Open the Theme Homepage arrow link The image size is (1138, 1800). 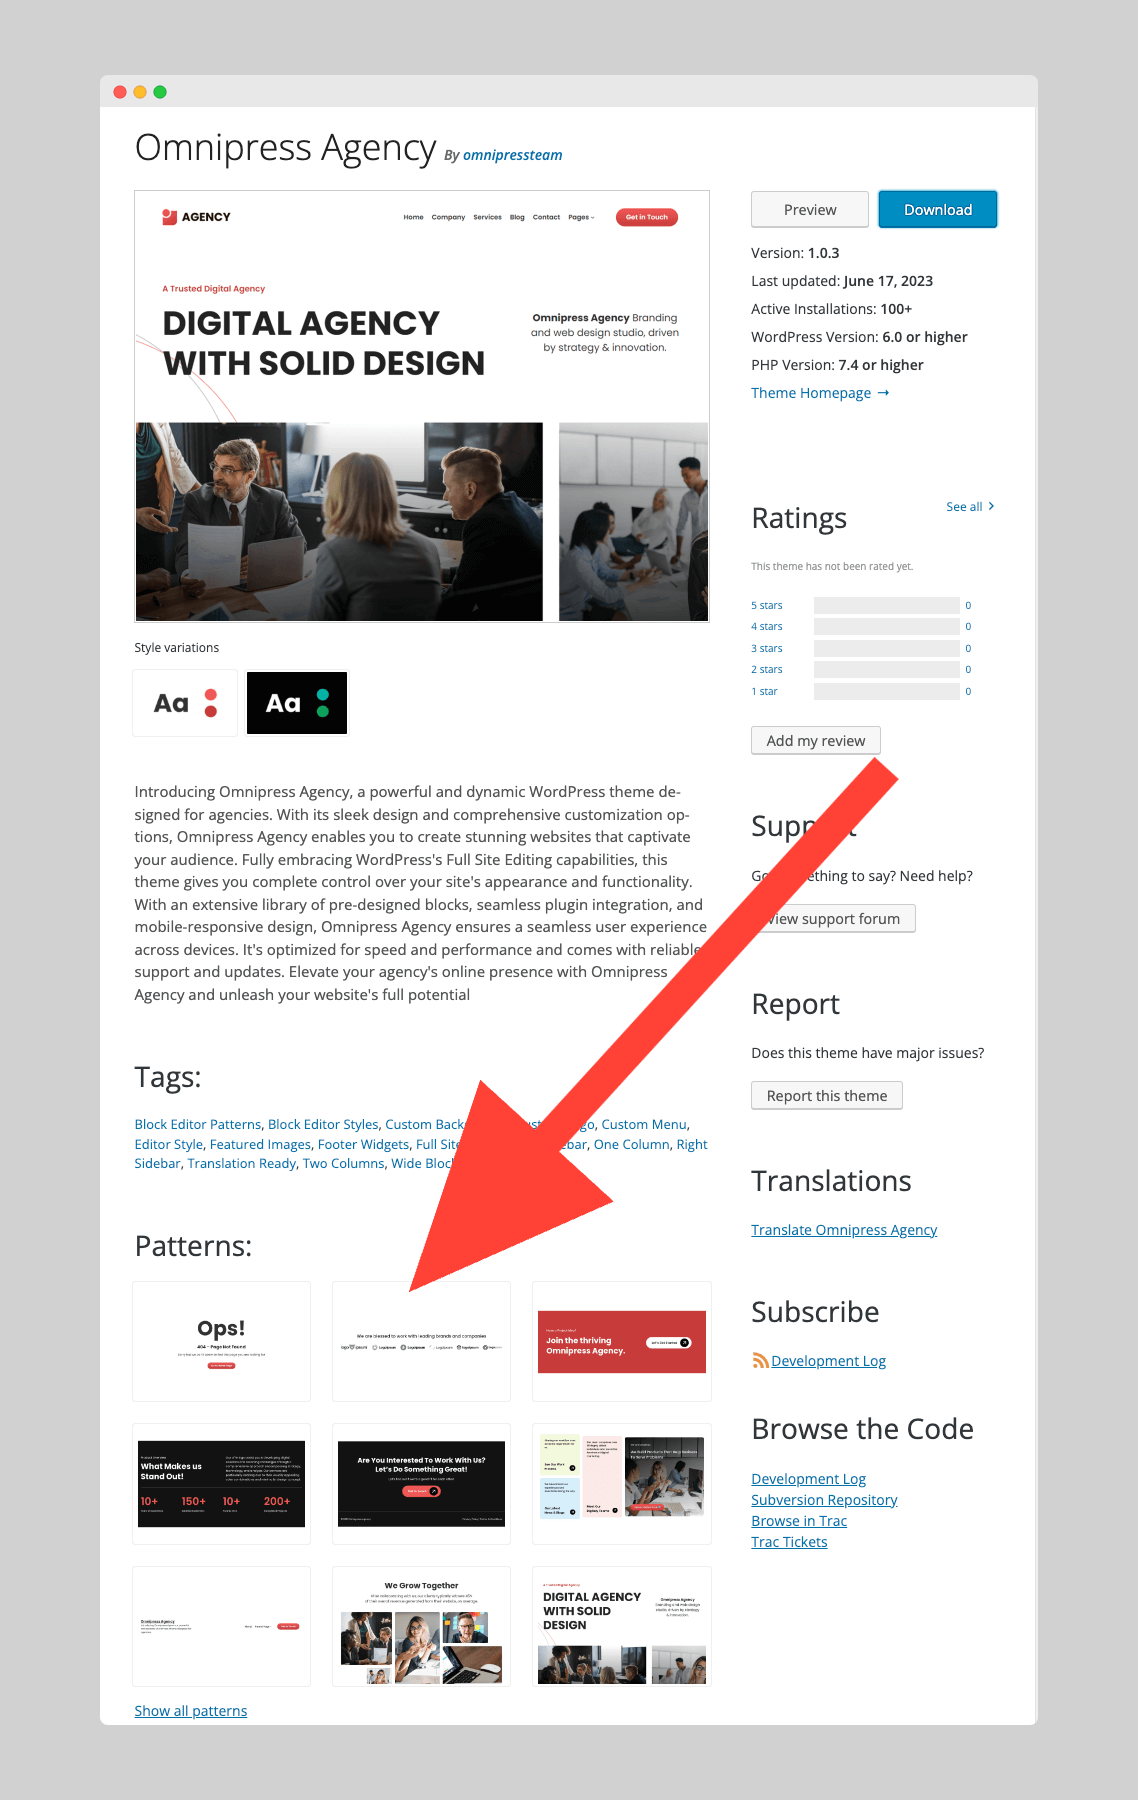(820, 393)
